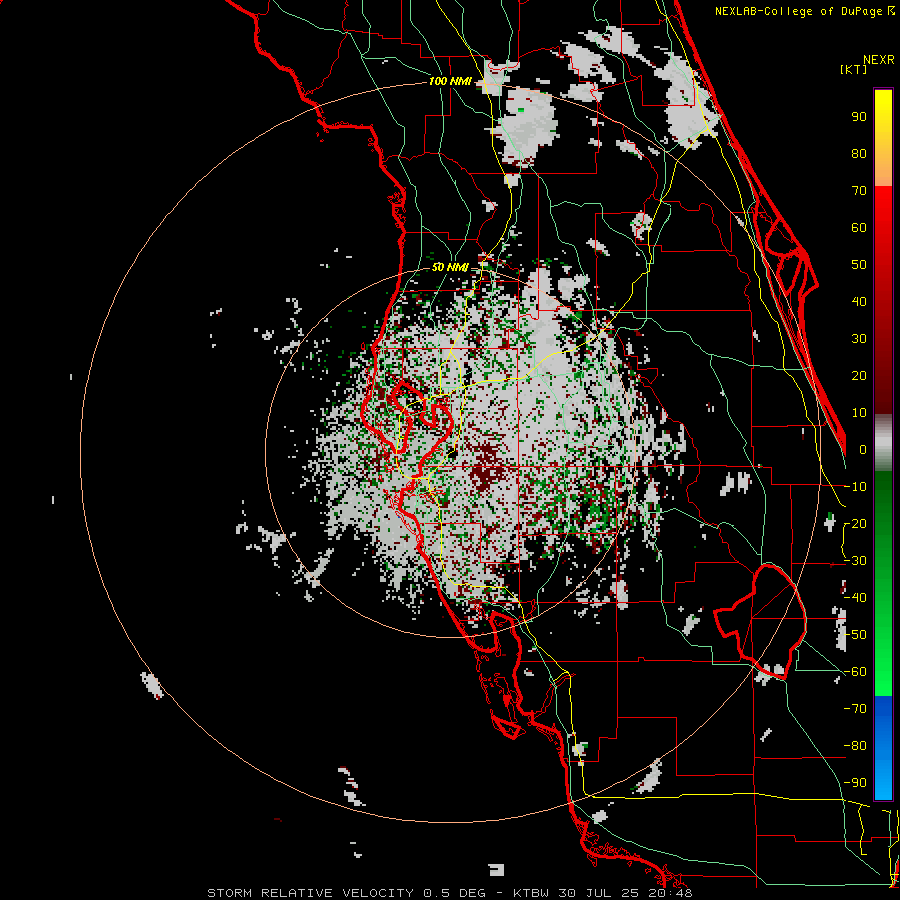Click the positive 70 knot scale label
Viewport: 900px width, 900px height.
pos(859,191)
